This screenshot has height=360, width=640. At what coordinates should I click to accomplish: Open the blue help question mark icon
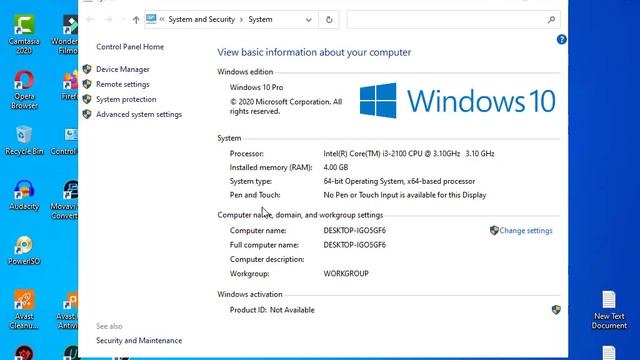pyautogui.click(x=562, y=40)
